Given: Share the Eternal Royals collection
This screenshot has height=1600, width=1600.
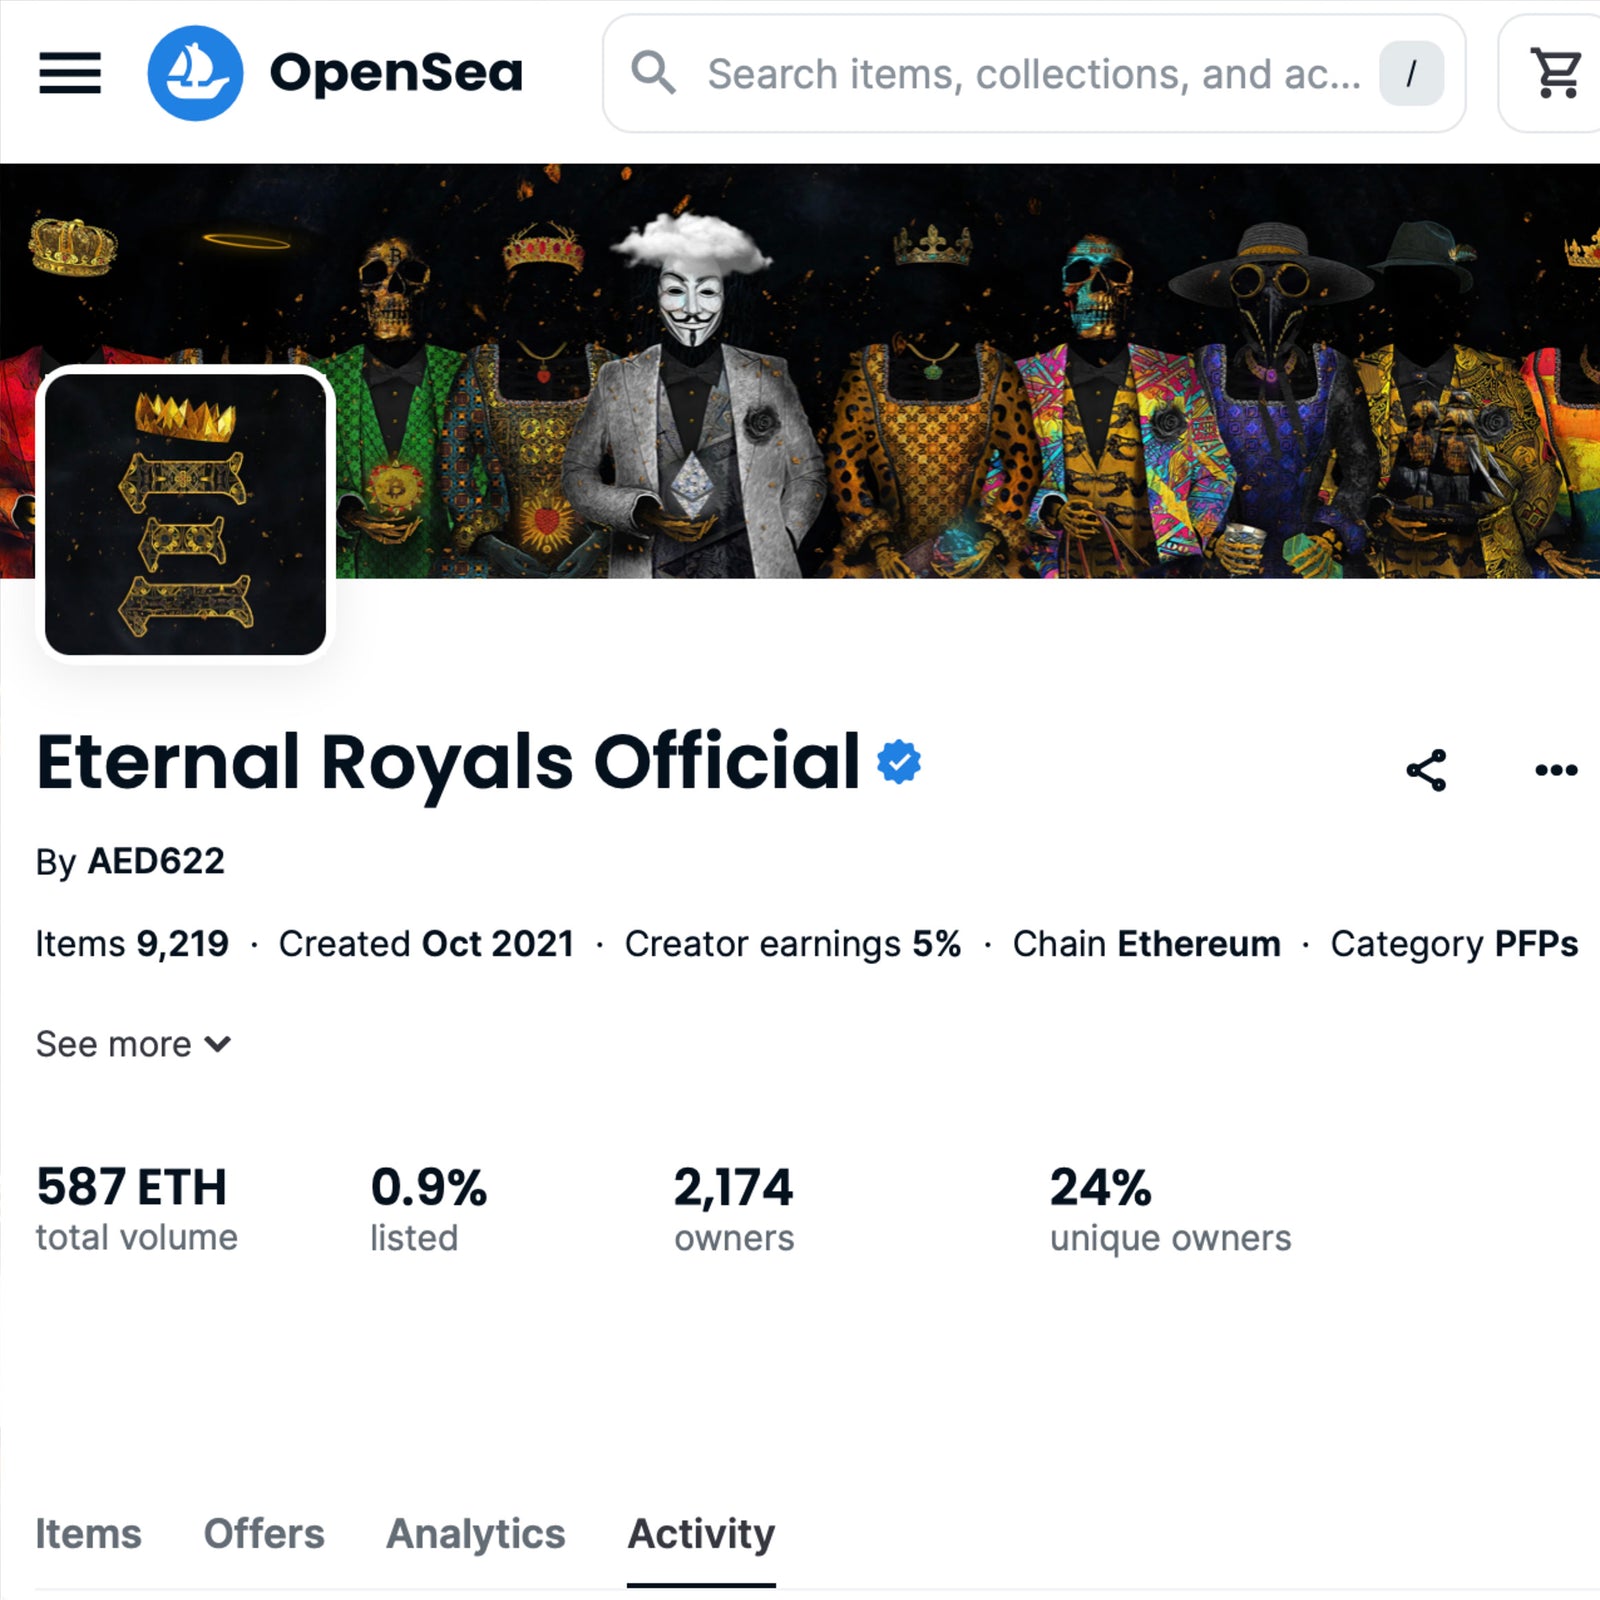Looking at the screenshot, I should (1426, 770).
